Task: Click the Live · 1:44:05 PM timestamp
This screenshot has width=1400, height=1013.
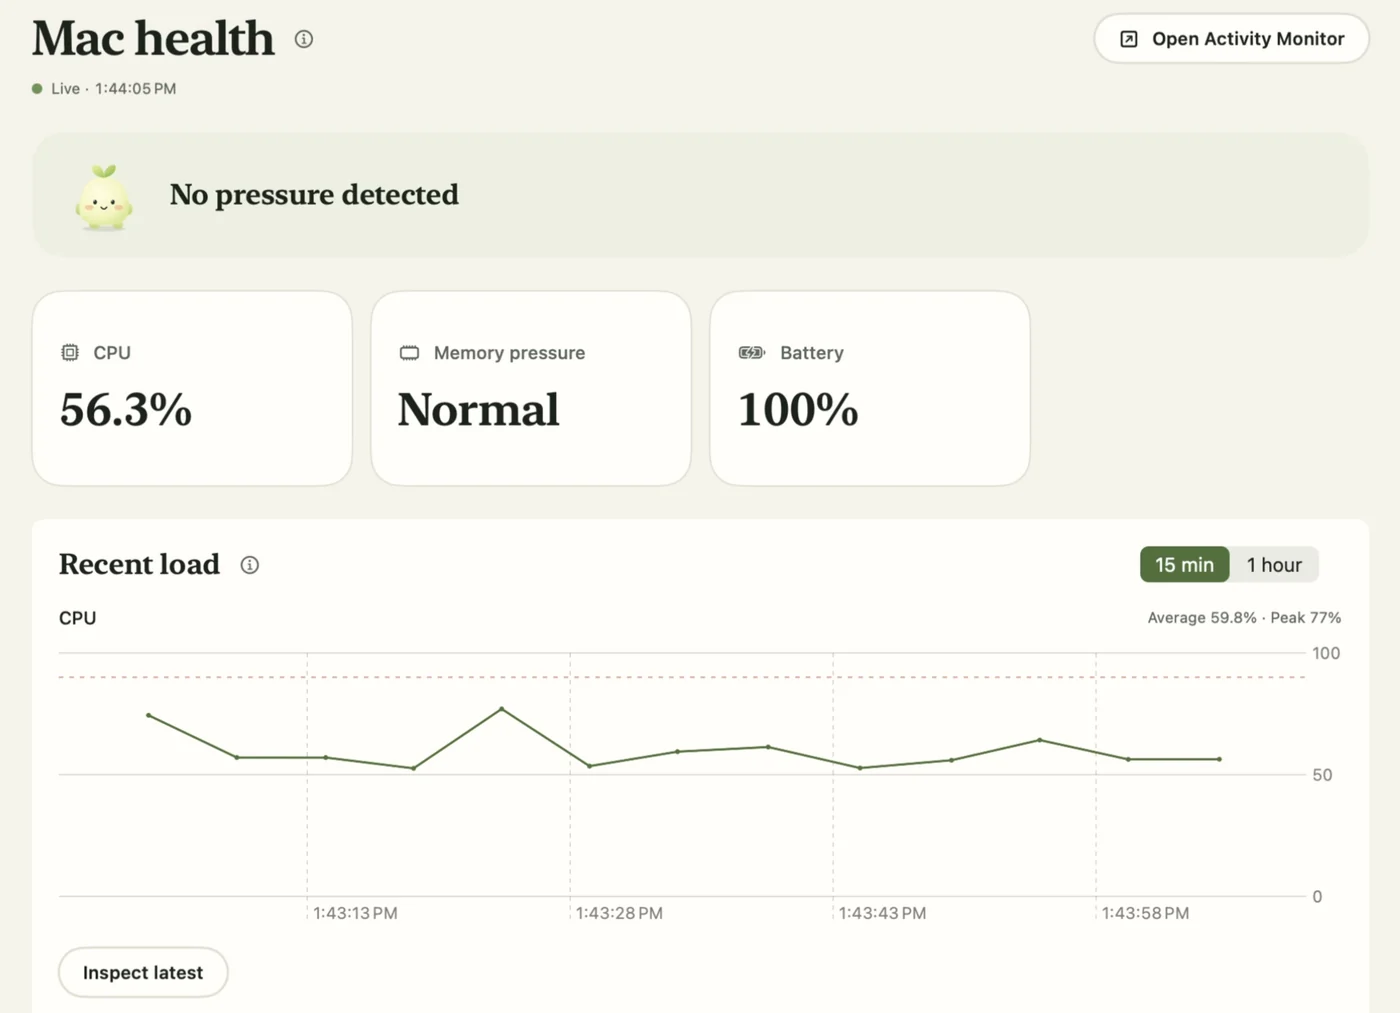Action: click(114, 89)
